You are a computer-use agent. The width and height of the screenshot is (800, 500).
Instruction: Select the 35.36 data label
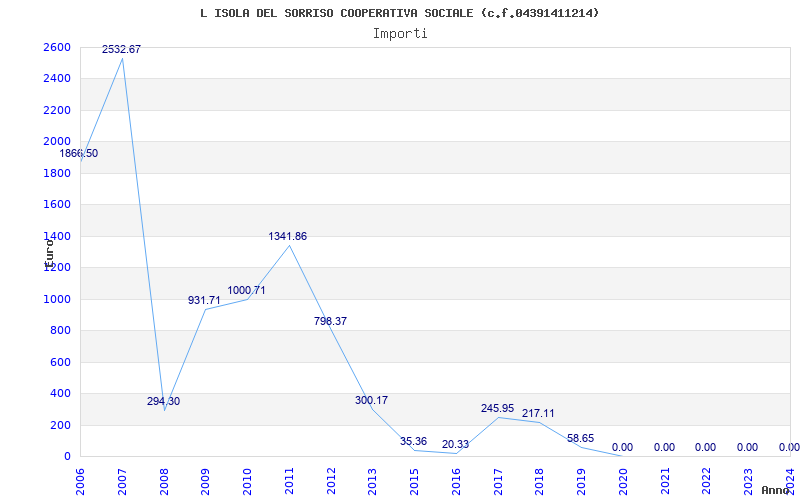(x=413, y=442)
